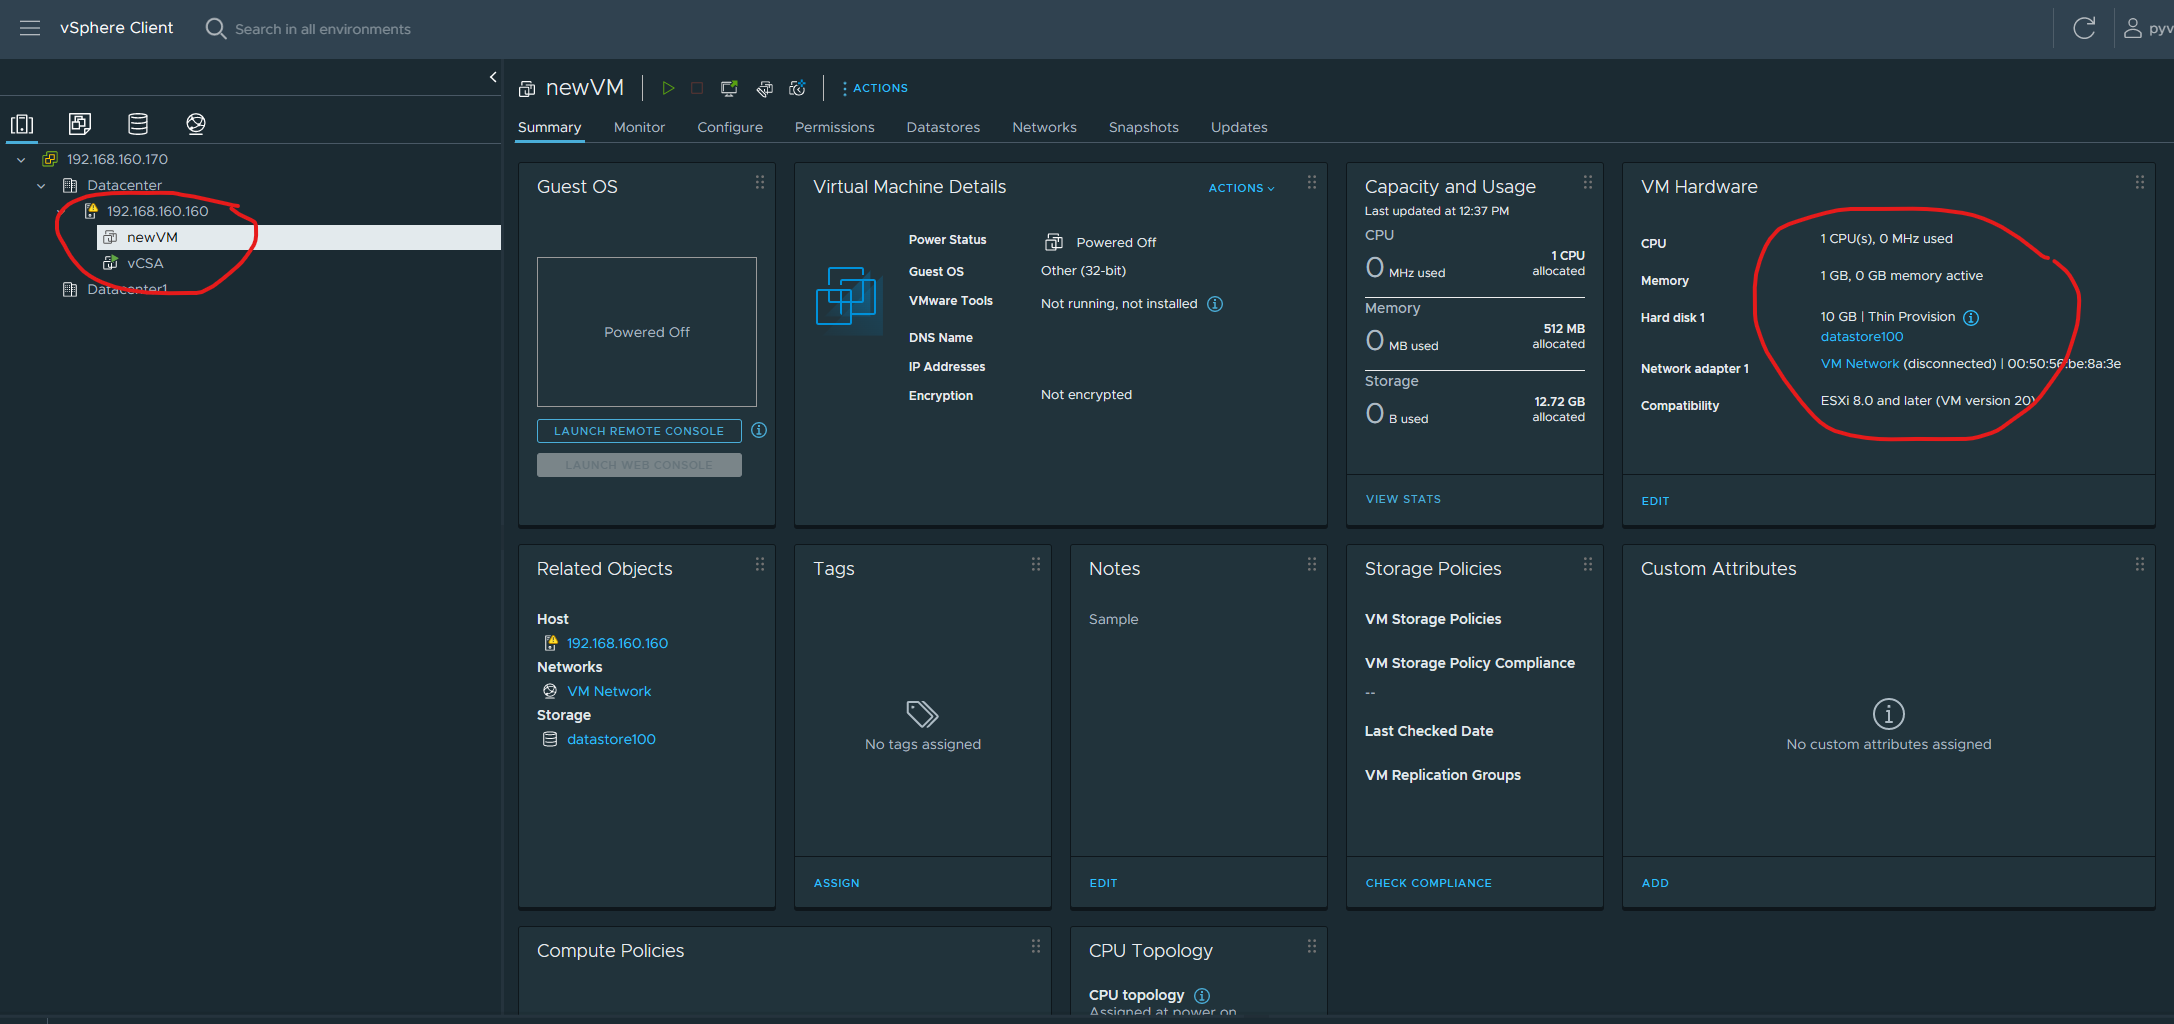Grab the Custom Attributes card drag handle
2174x1024 pixels.
[2140, 564]
